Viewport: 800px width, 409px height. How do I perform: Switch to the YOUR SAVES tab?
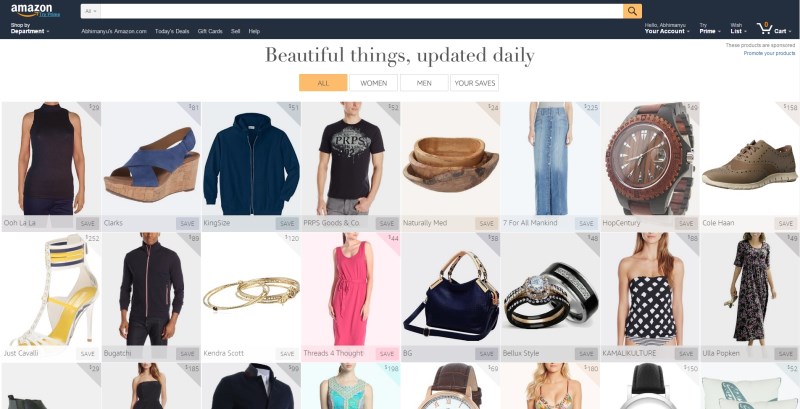(474, 83)
